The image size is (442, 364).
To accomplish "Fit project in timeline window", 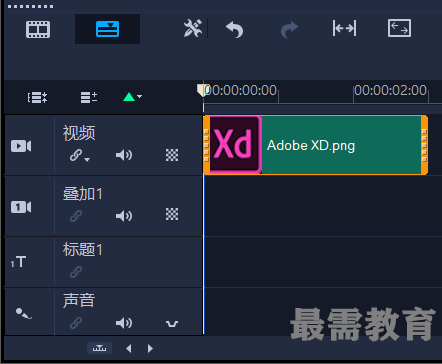I will point(344,28).
